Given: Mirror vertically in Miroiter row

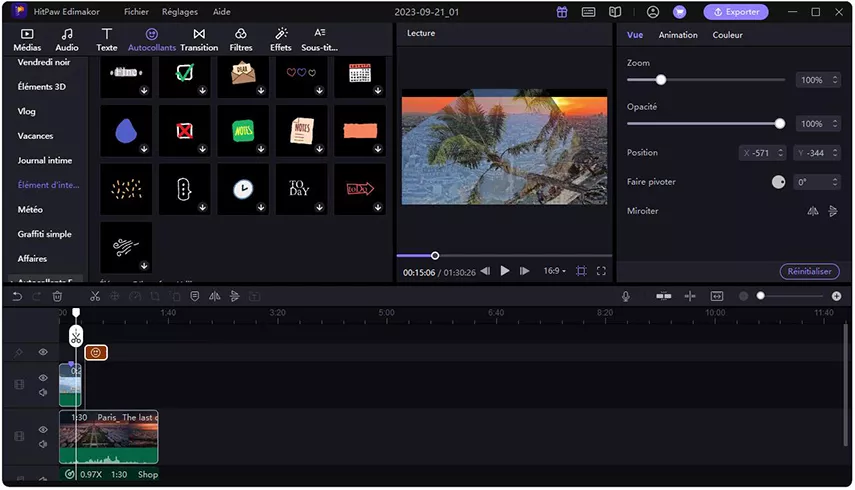Looking at the screenshot, I should (833, 211).
